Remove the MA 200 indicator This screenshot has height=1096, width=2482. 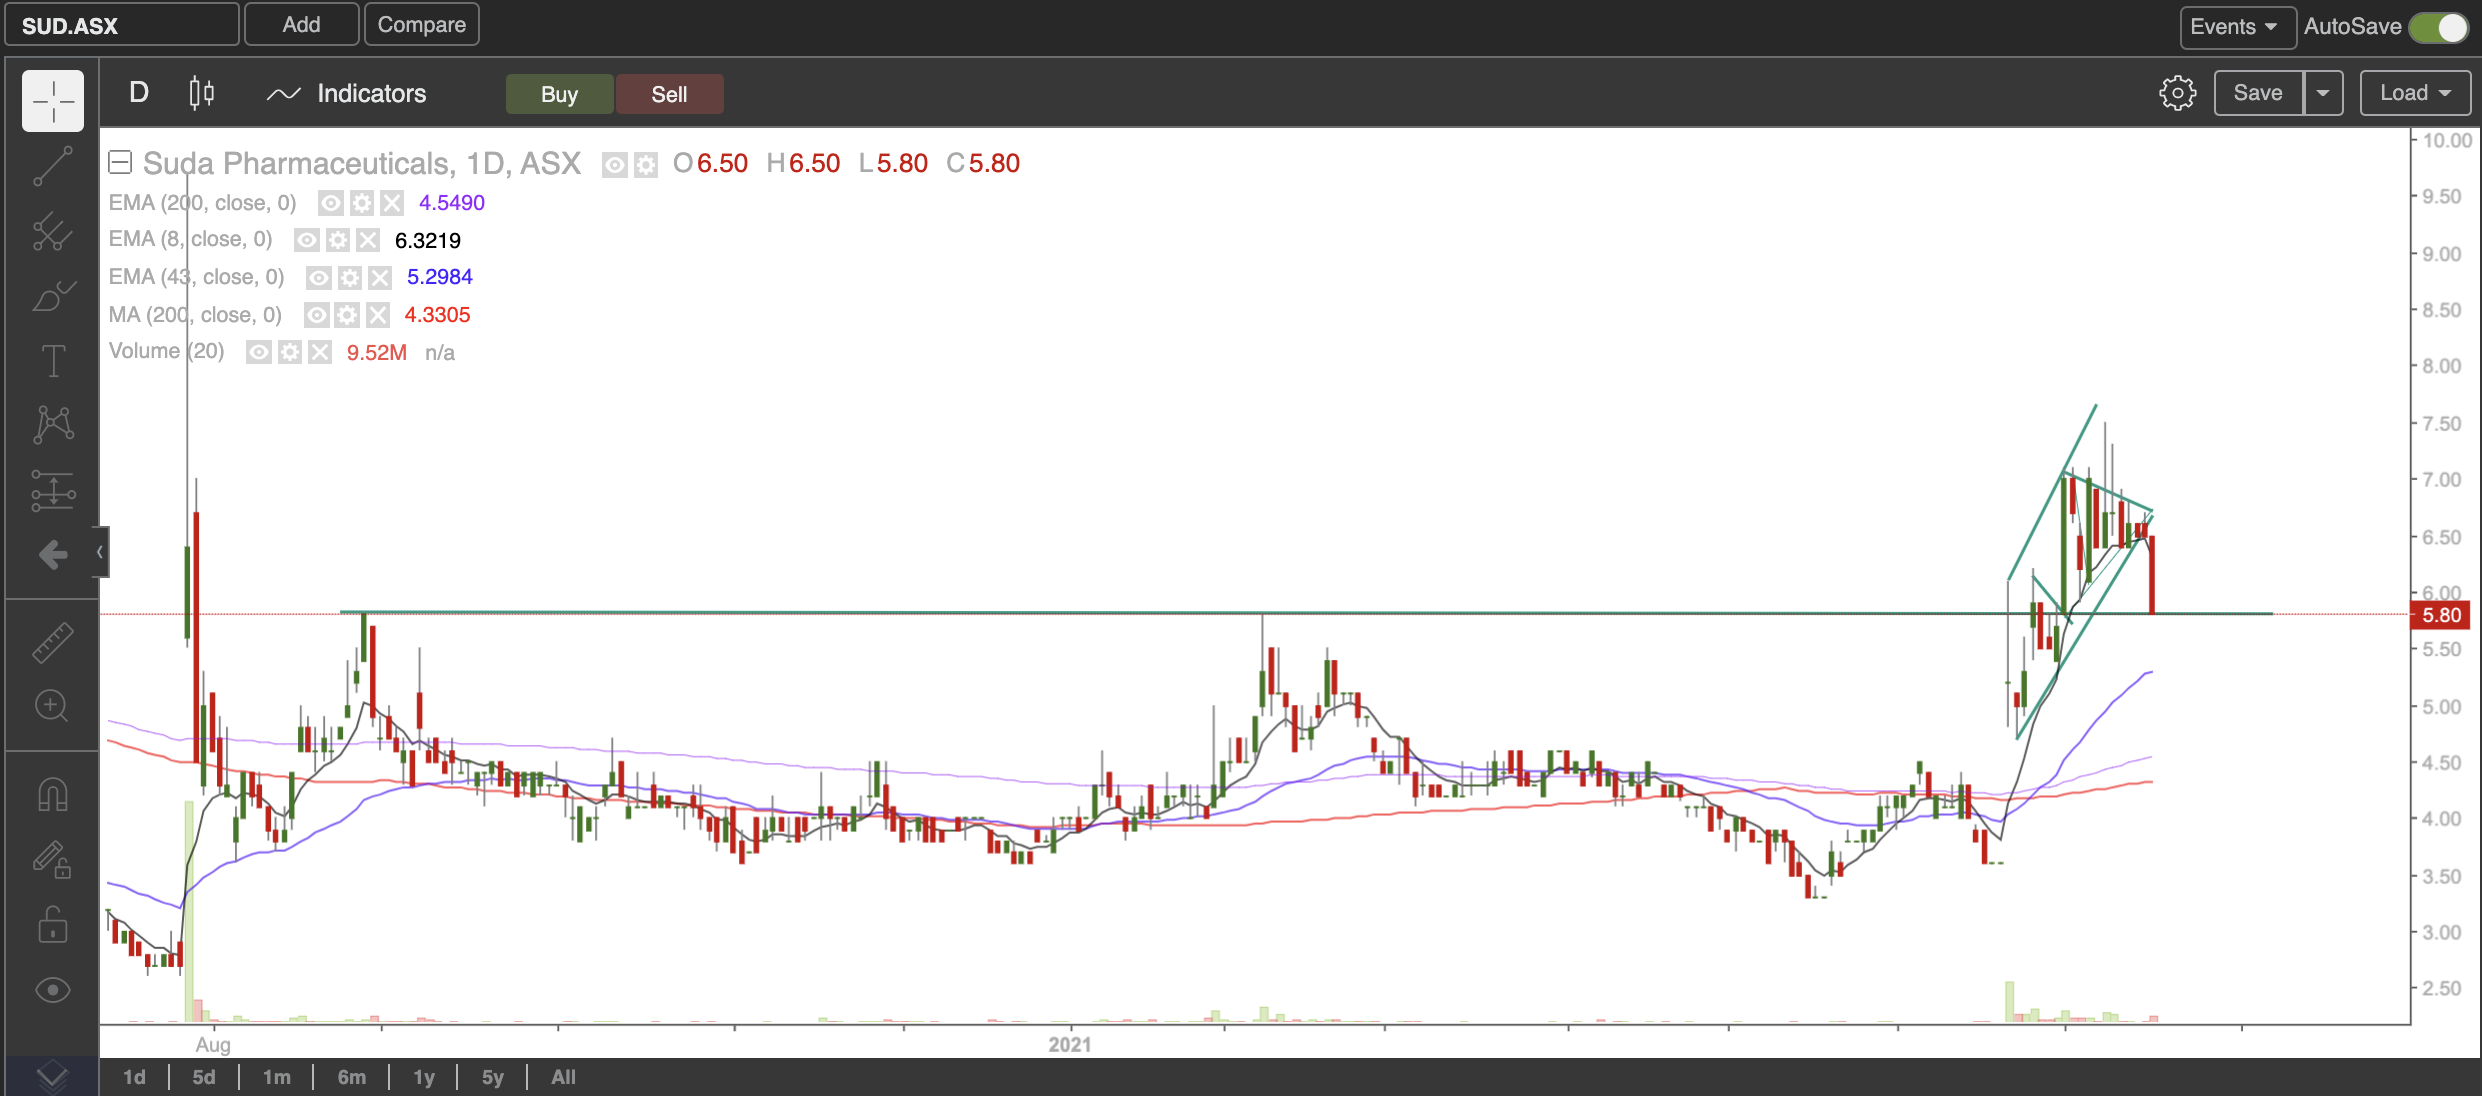click(x=377, y=315)
